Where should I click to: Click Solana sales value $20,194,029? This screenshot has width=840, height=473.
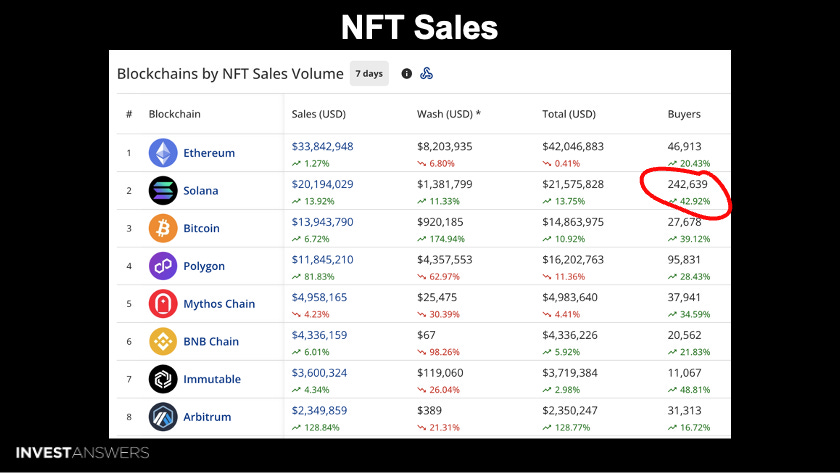point(322,184)
